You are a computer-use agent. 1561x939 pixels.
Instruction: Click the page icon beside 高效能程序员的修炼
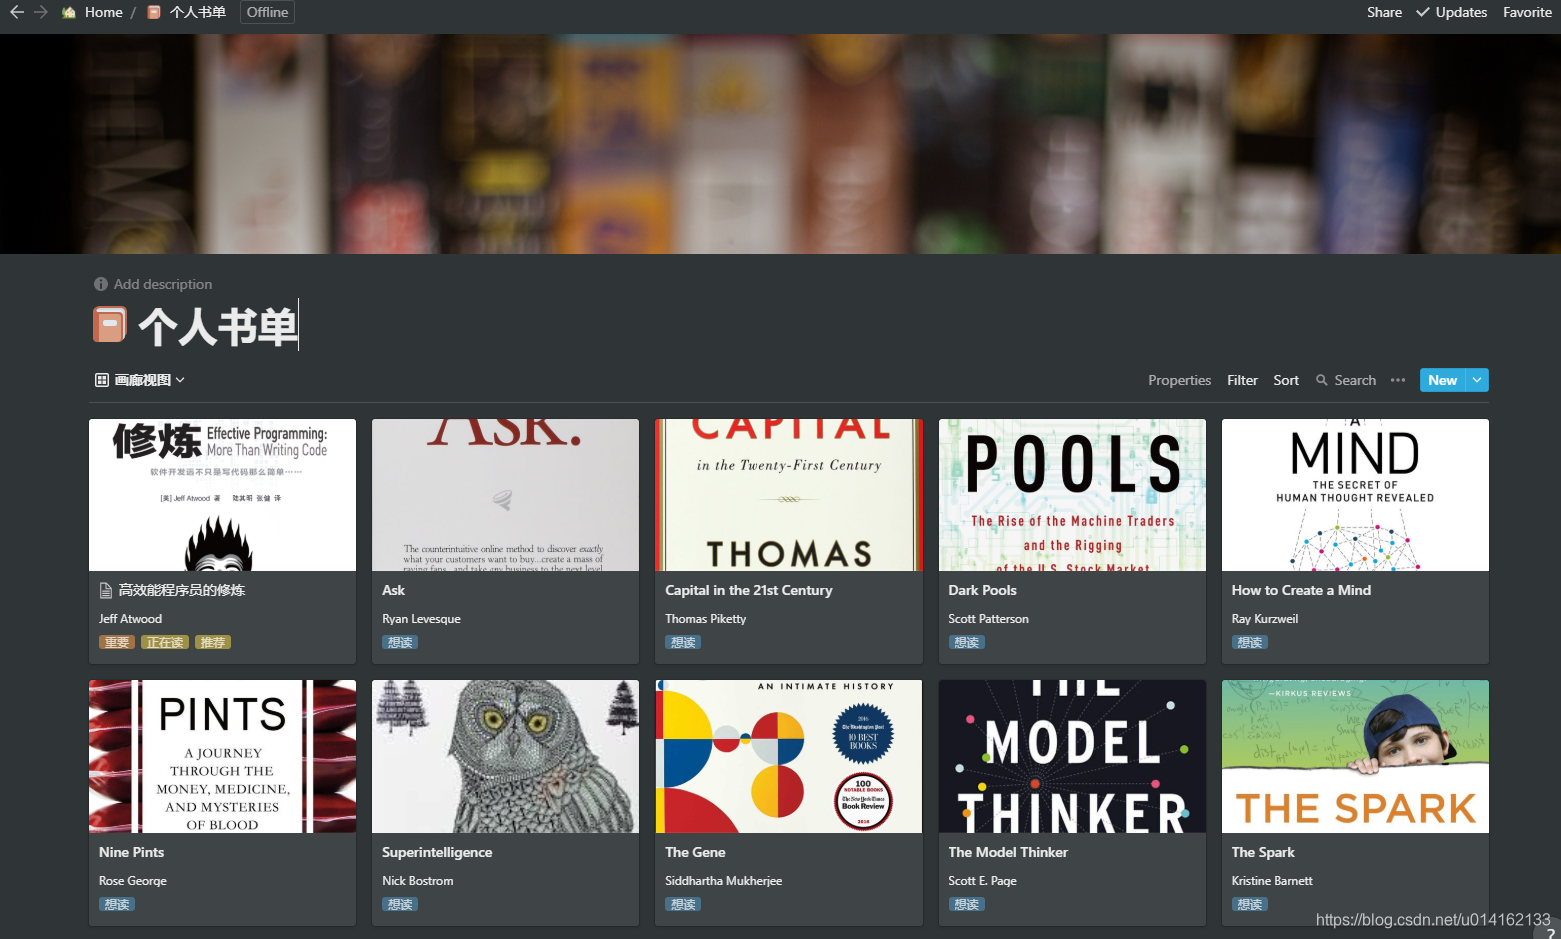click(x=105, y=590)
